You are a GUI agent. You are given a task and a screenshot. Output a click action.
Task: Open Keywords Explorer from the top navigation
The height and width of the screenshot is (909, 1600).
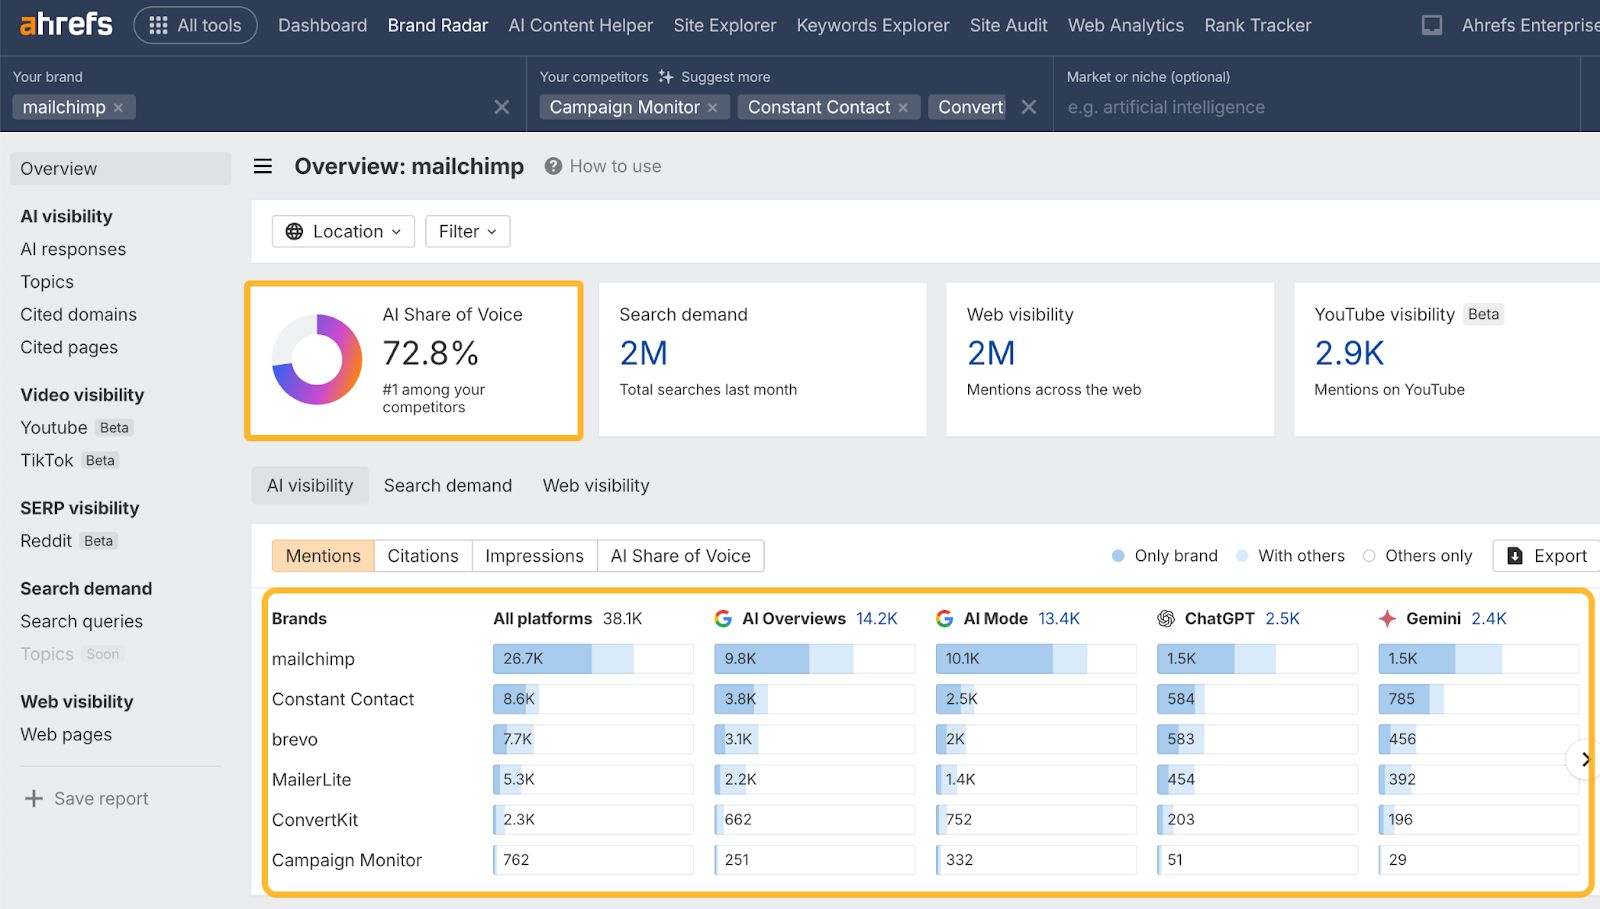tap(872, 25)
